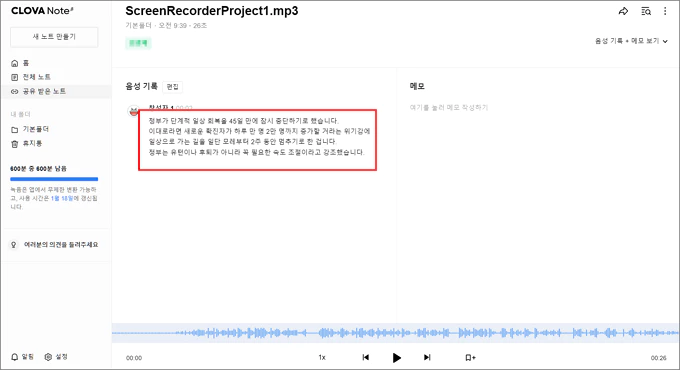This screenshot has width=680, height=370.
Task: Share the note with the arrow icon
Action: click(x=623, y=11)
